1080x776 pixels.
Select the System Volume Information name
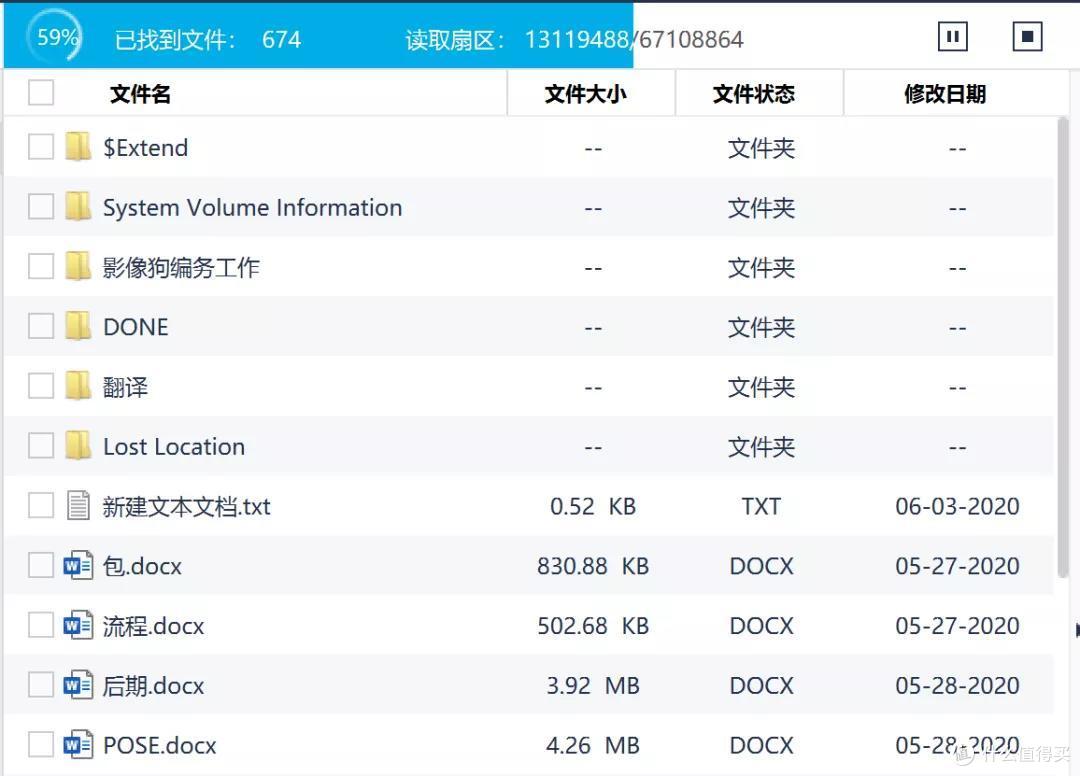click(x=252, y=207)
